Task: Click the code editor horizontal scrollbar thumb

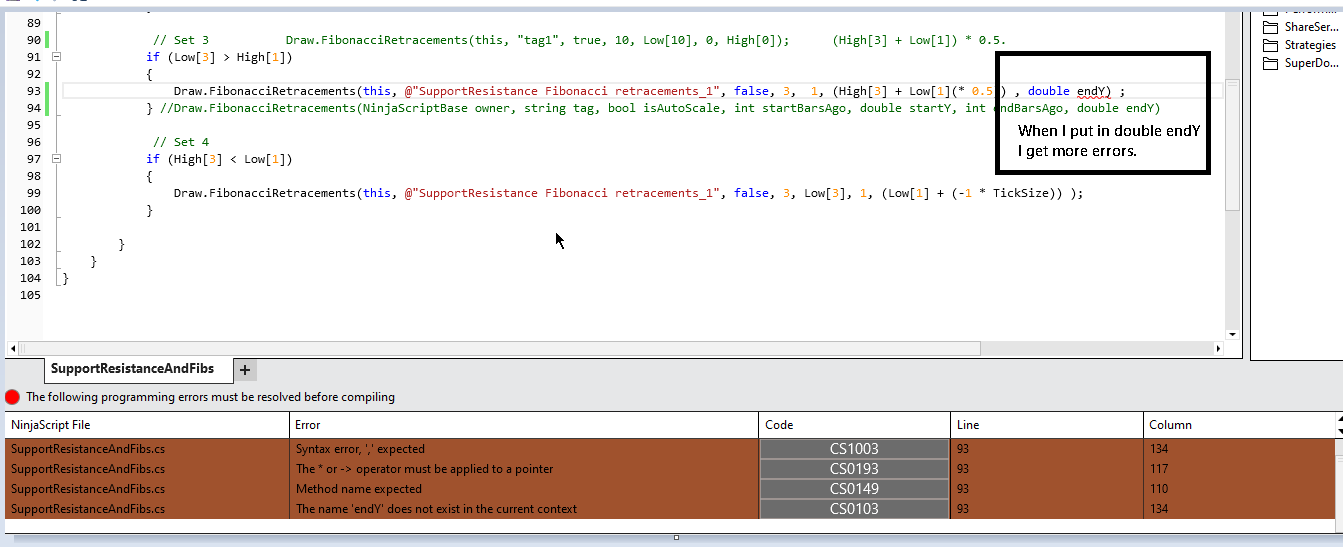Action: 500,349
